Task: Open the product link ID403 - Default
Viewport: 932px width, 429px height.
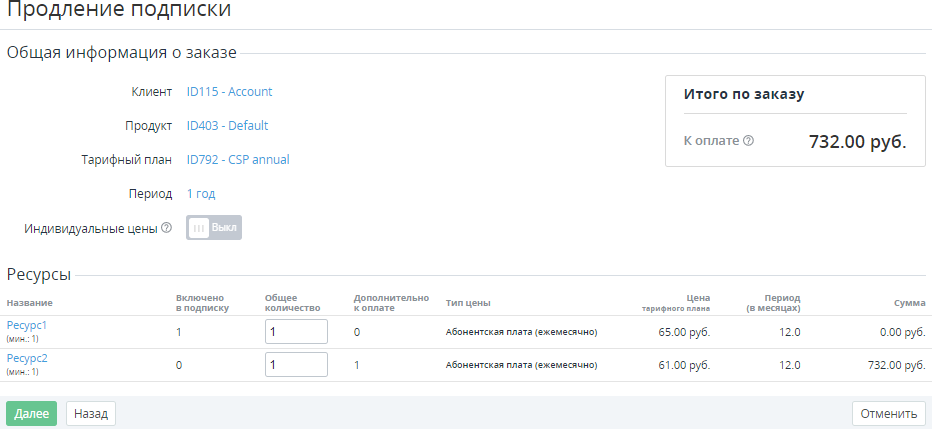Action: [x=227, y=126]
